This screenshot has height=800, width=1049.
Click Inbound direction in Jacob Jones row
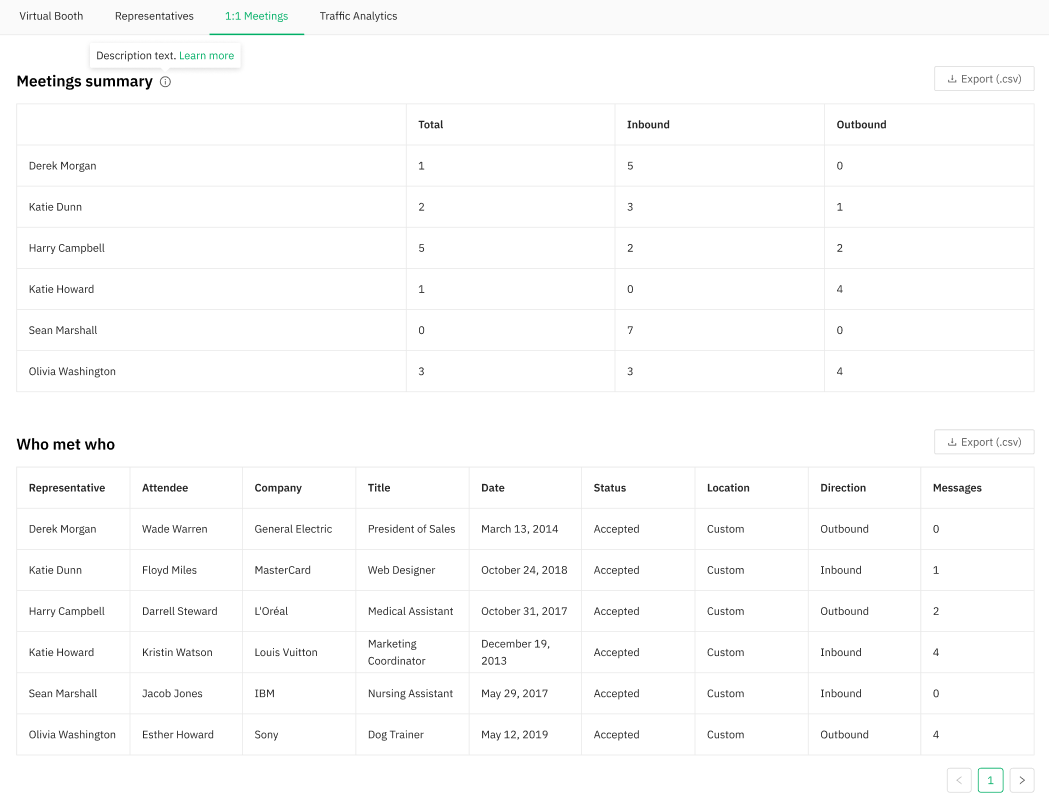tap(841, 694)
